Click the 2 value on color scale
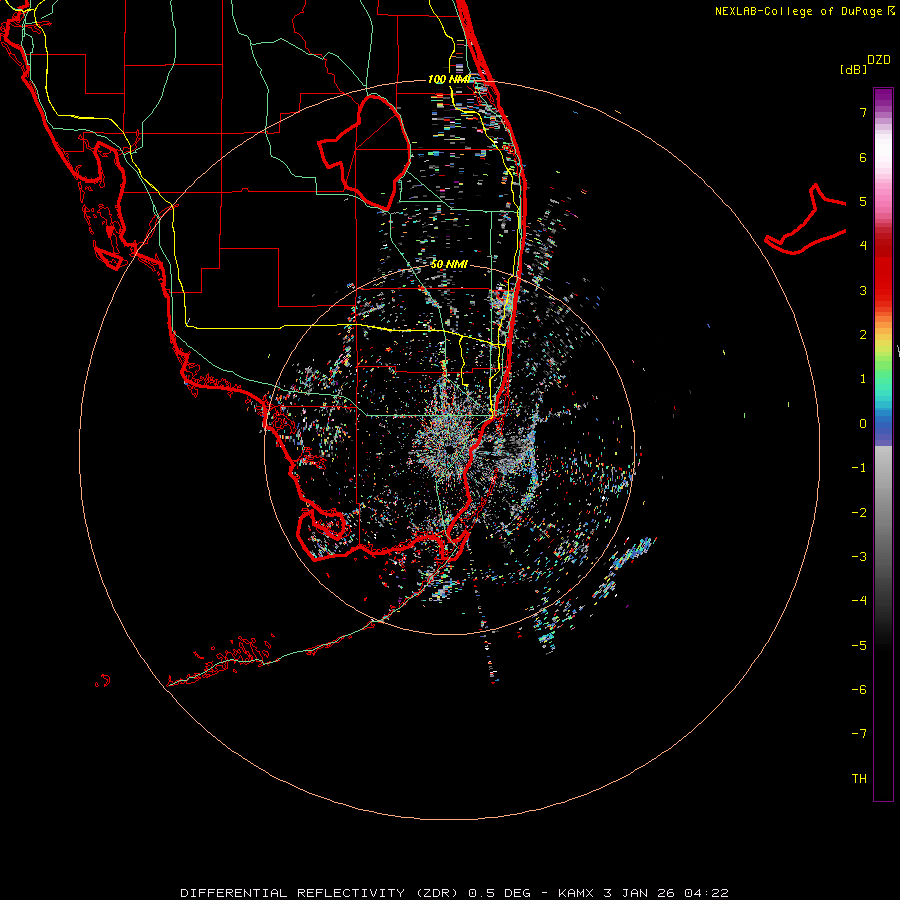The height and width of the screenshot is (900, 900). [x=863, y=335]
